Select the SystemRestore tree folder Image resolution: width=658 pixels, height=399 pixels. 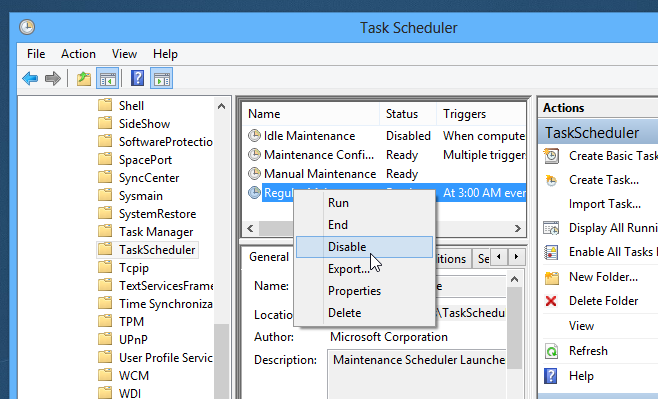pos(157,214)
